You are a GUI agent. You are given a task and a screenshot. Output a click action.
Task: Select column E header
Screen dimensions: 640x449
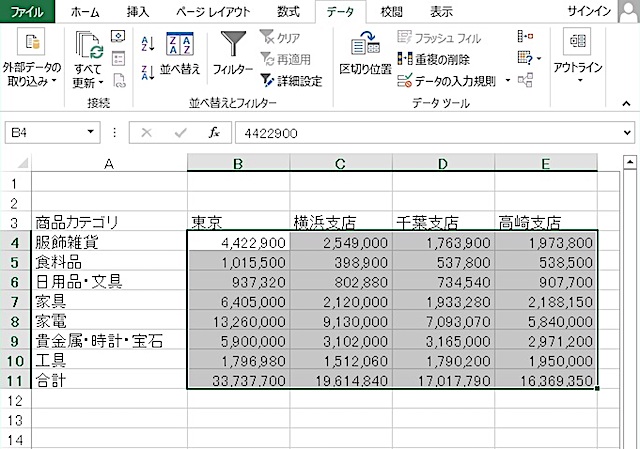click(546, 163)
